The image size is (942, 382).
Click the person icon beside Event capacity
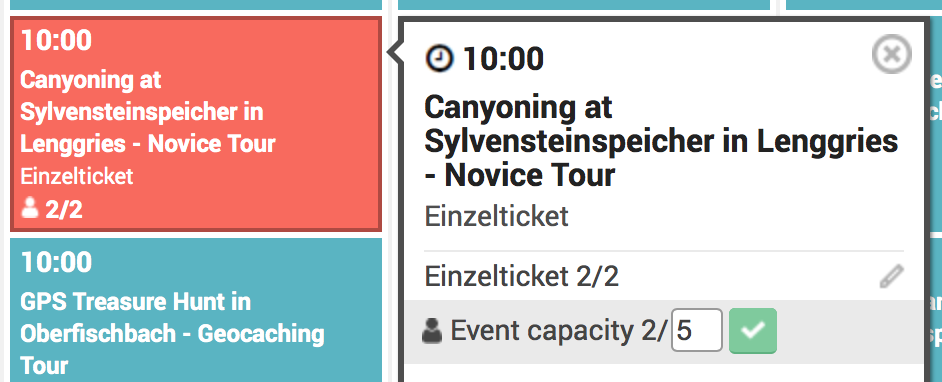click(x=432, y=330)
